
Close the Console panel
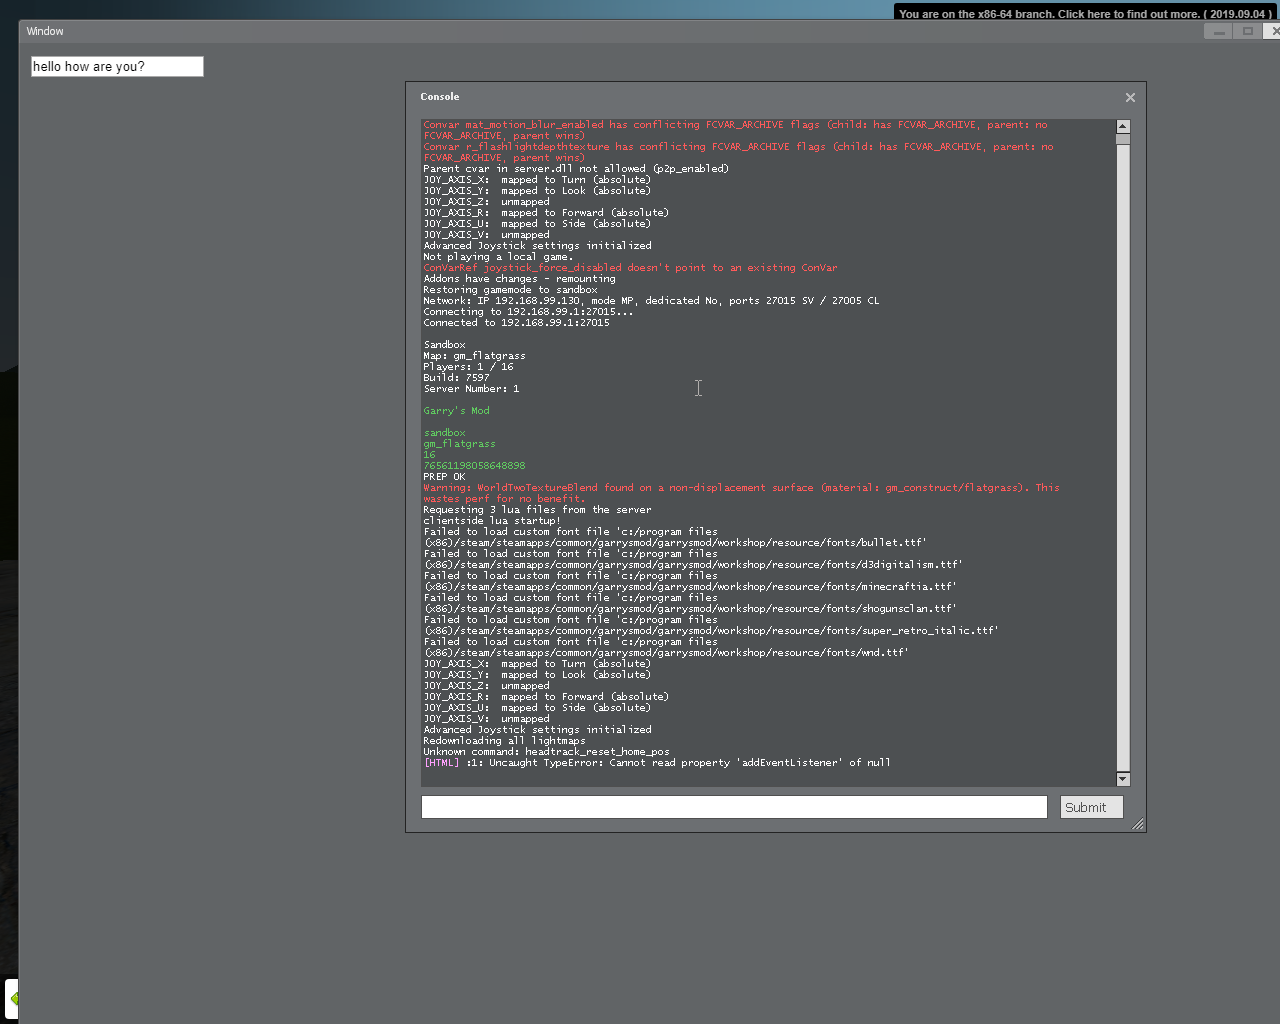pos(1130,97)
